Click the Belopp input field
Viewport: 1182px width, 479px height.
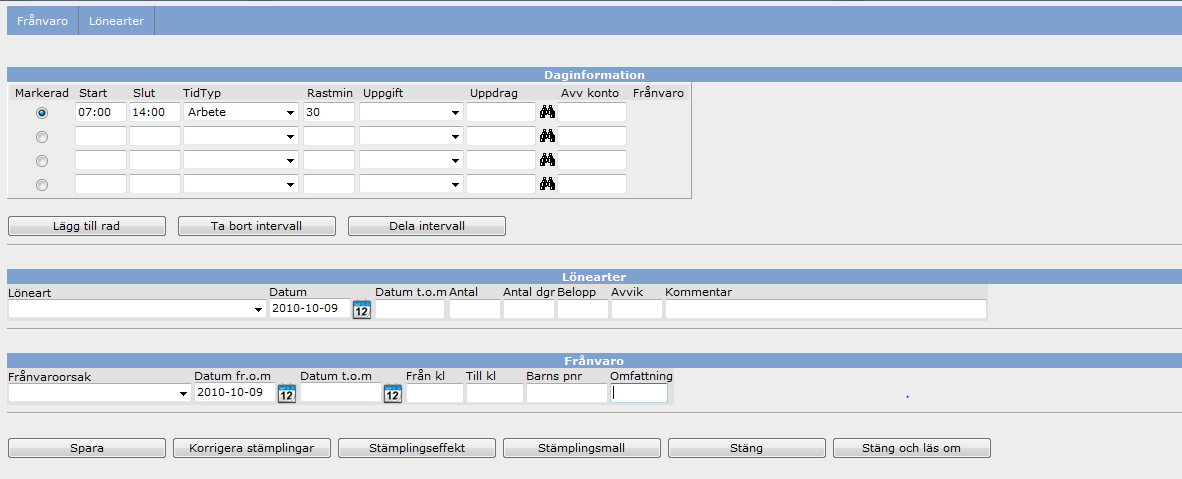[x=583, y=309]
